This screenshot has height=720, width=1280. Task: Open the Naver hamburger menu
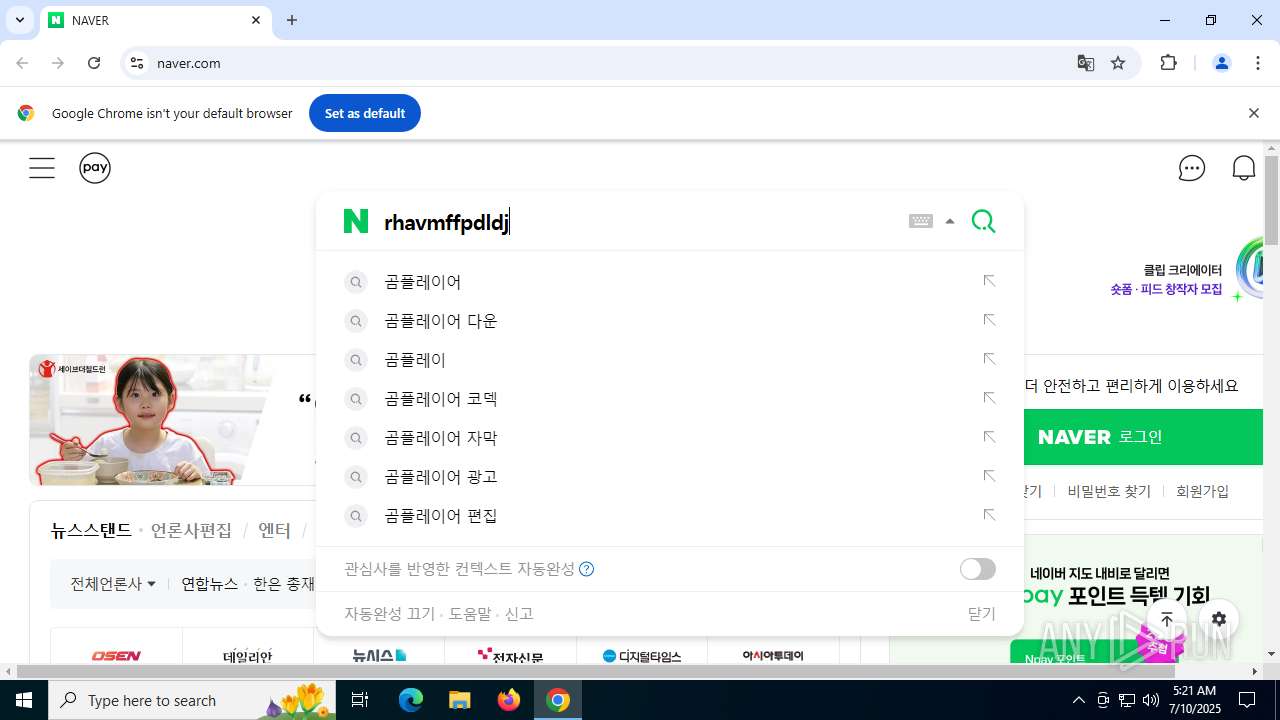pos(42,168)
